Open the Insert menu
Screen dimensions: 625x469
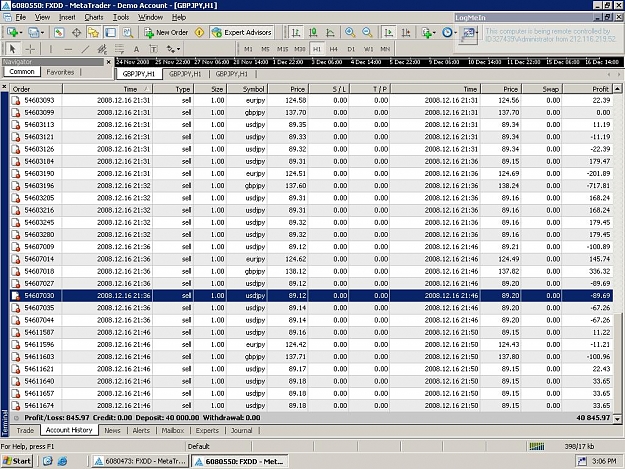[67, 17]
